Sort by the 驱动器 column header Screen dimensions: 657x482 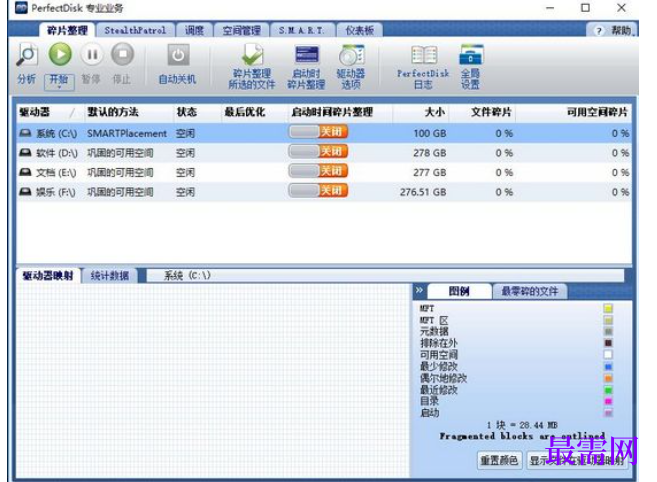tap(50, 112)
